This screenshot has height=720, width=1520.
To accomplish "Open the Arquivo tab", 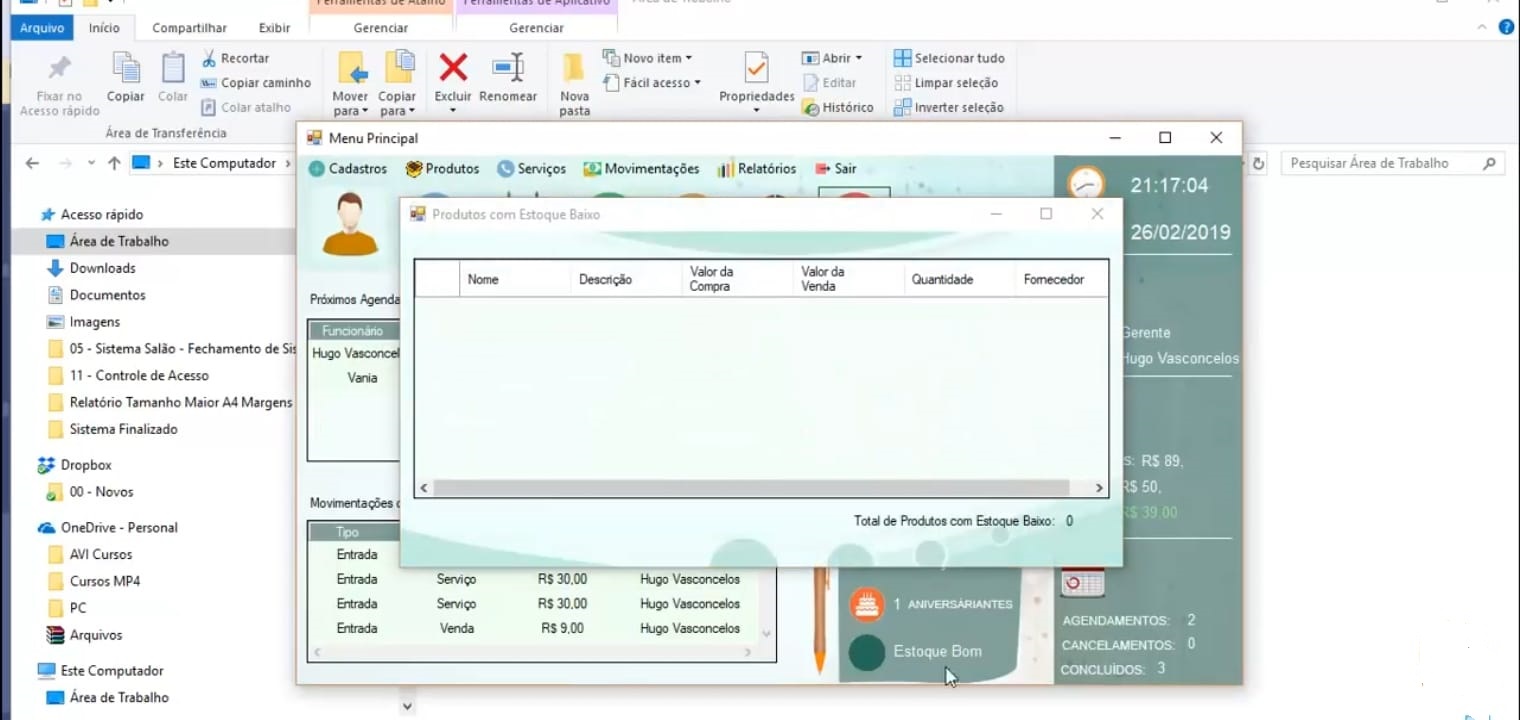I will [x=42, y=28].
